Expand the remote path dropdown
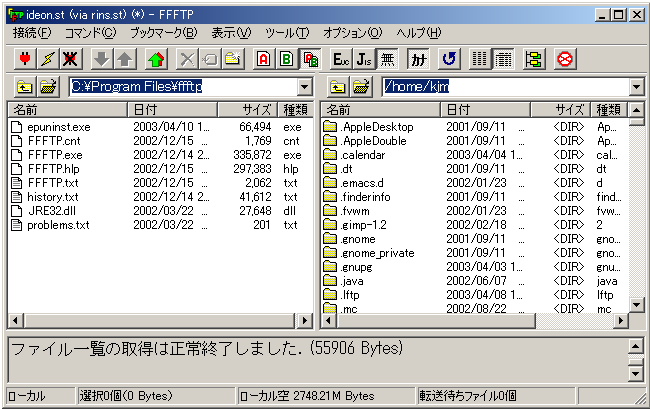The height and width of the screenshot is (409, 650). coord(637,87)
